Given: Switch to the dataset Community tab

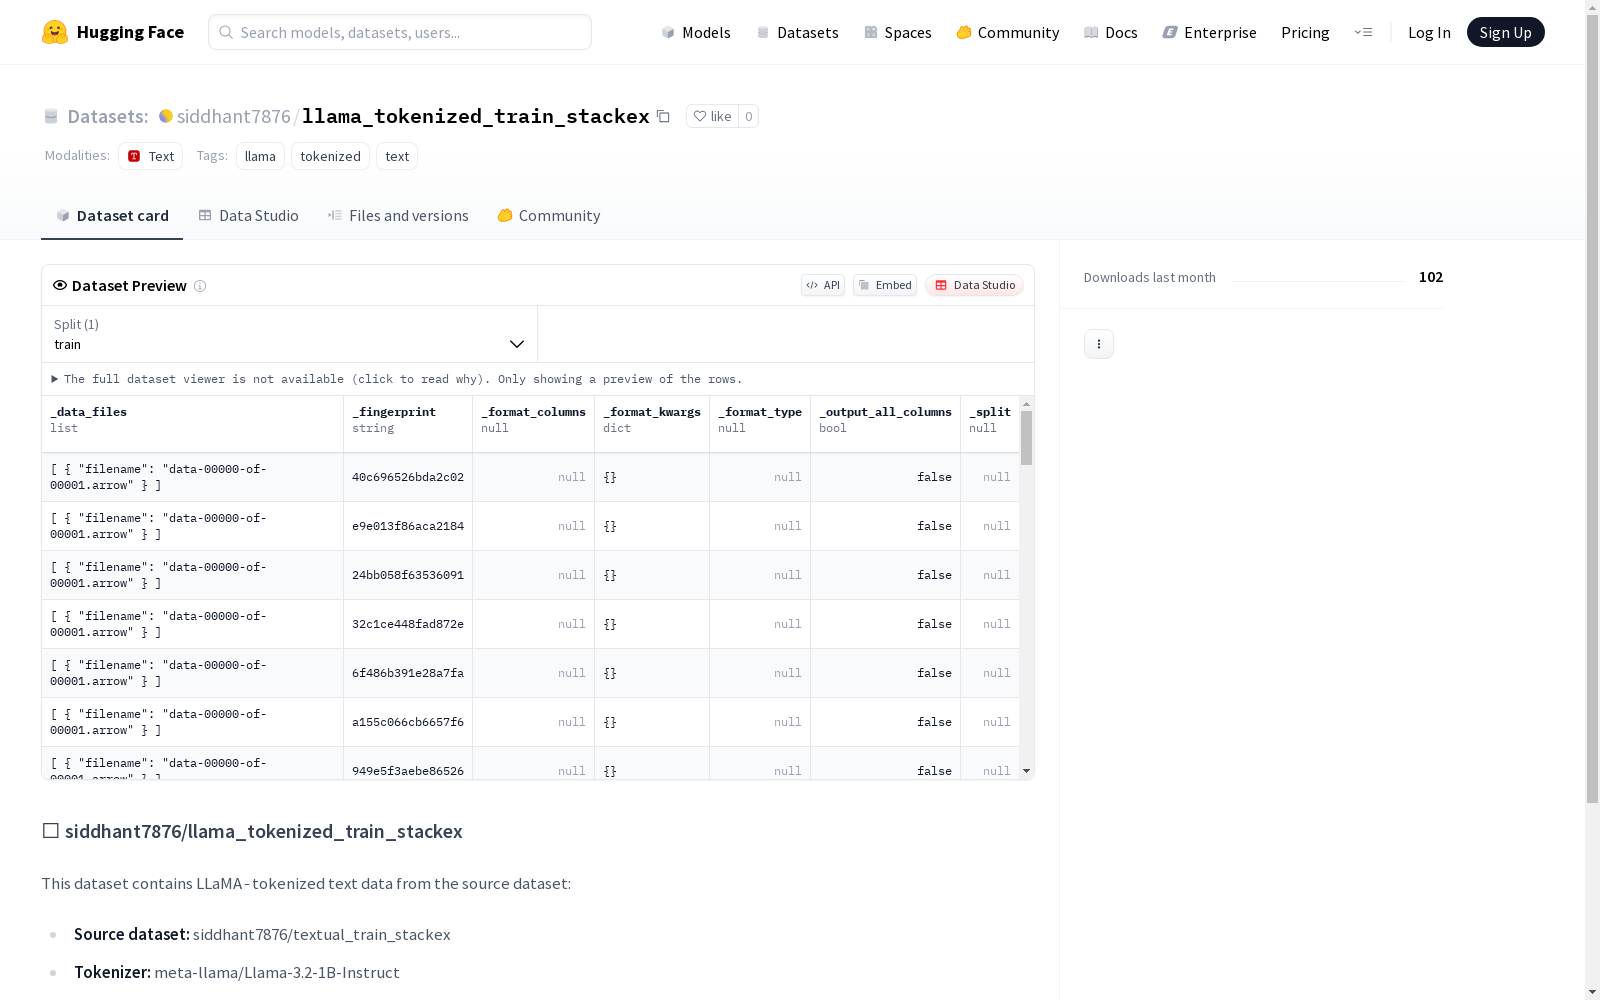Looking at the screenshot, I should tap(549, 216).
